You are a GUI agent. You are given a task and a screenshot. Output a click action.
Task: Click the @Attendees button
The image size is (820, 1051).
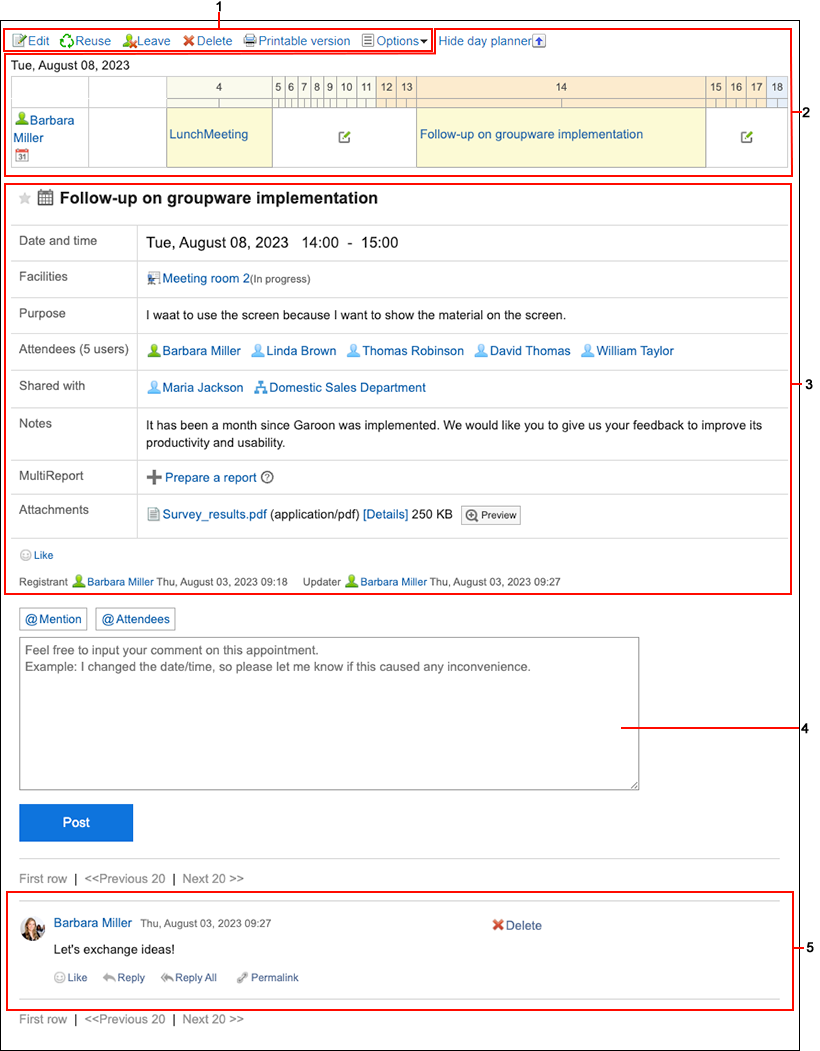135,619
